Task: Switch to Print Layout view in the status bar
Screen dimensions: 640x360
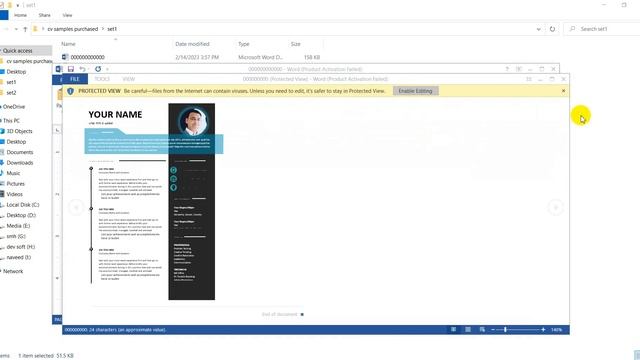Action: point(468,329)
